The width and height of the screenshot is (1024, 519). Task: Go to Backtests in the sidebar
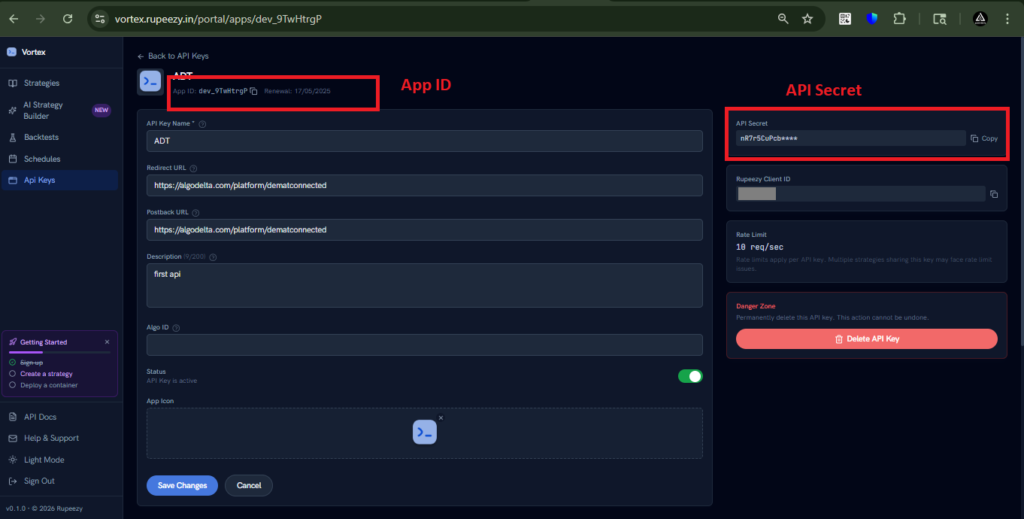(x=41, y=137)
